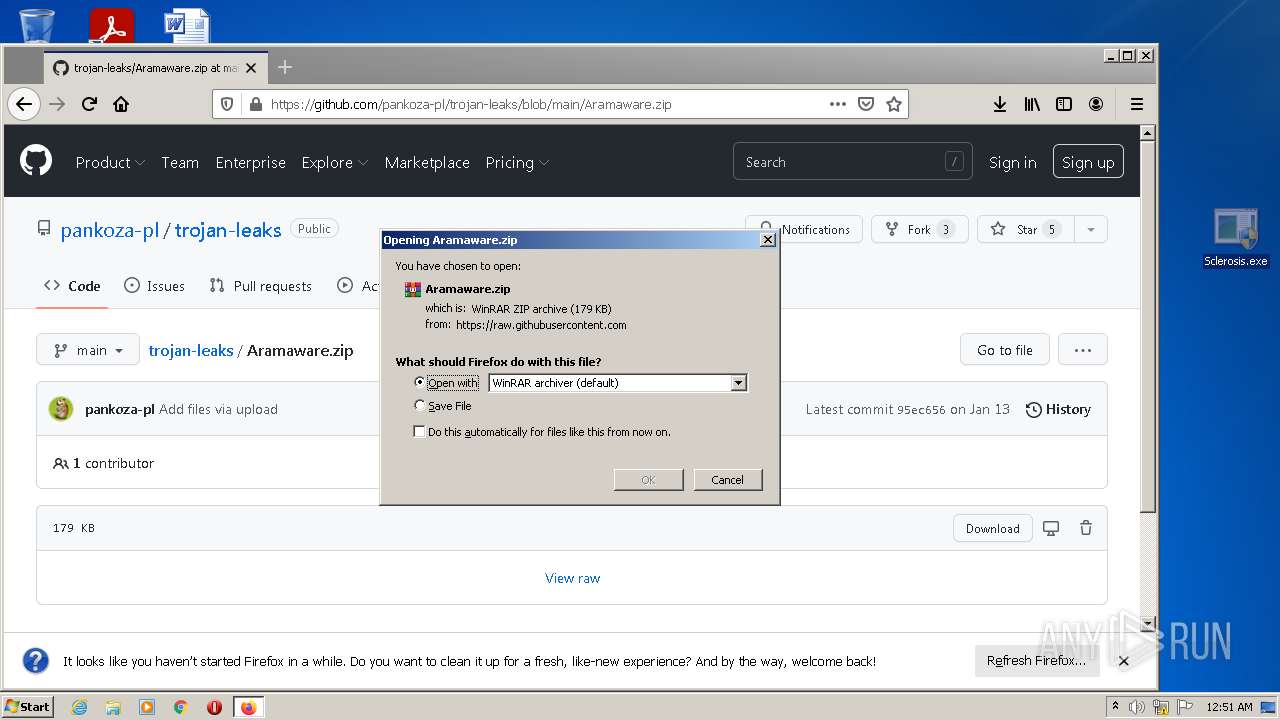Close the trojan-leaks Aramaware.zip tab
The image size is (1280, 720).
(251, 68)
